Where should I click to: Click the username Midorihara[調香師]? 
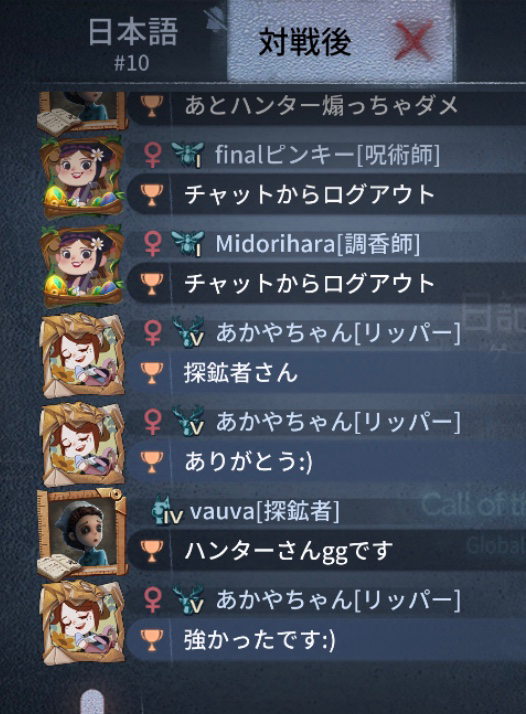(317, 244)
